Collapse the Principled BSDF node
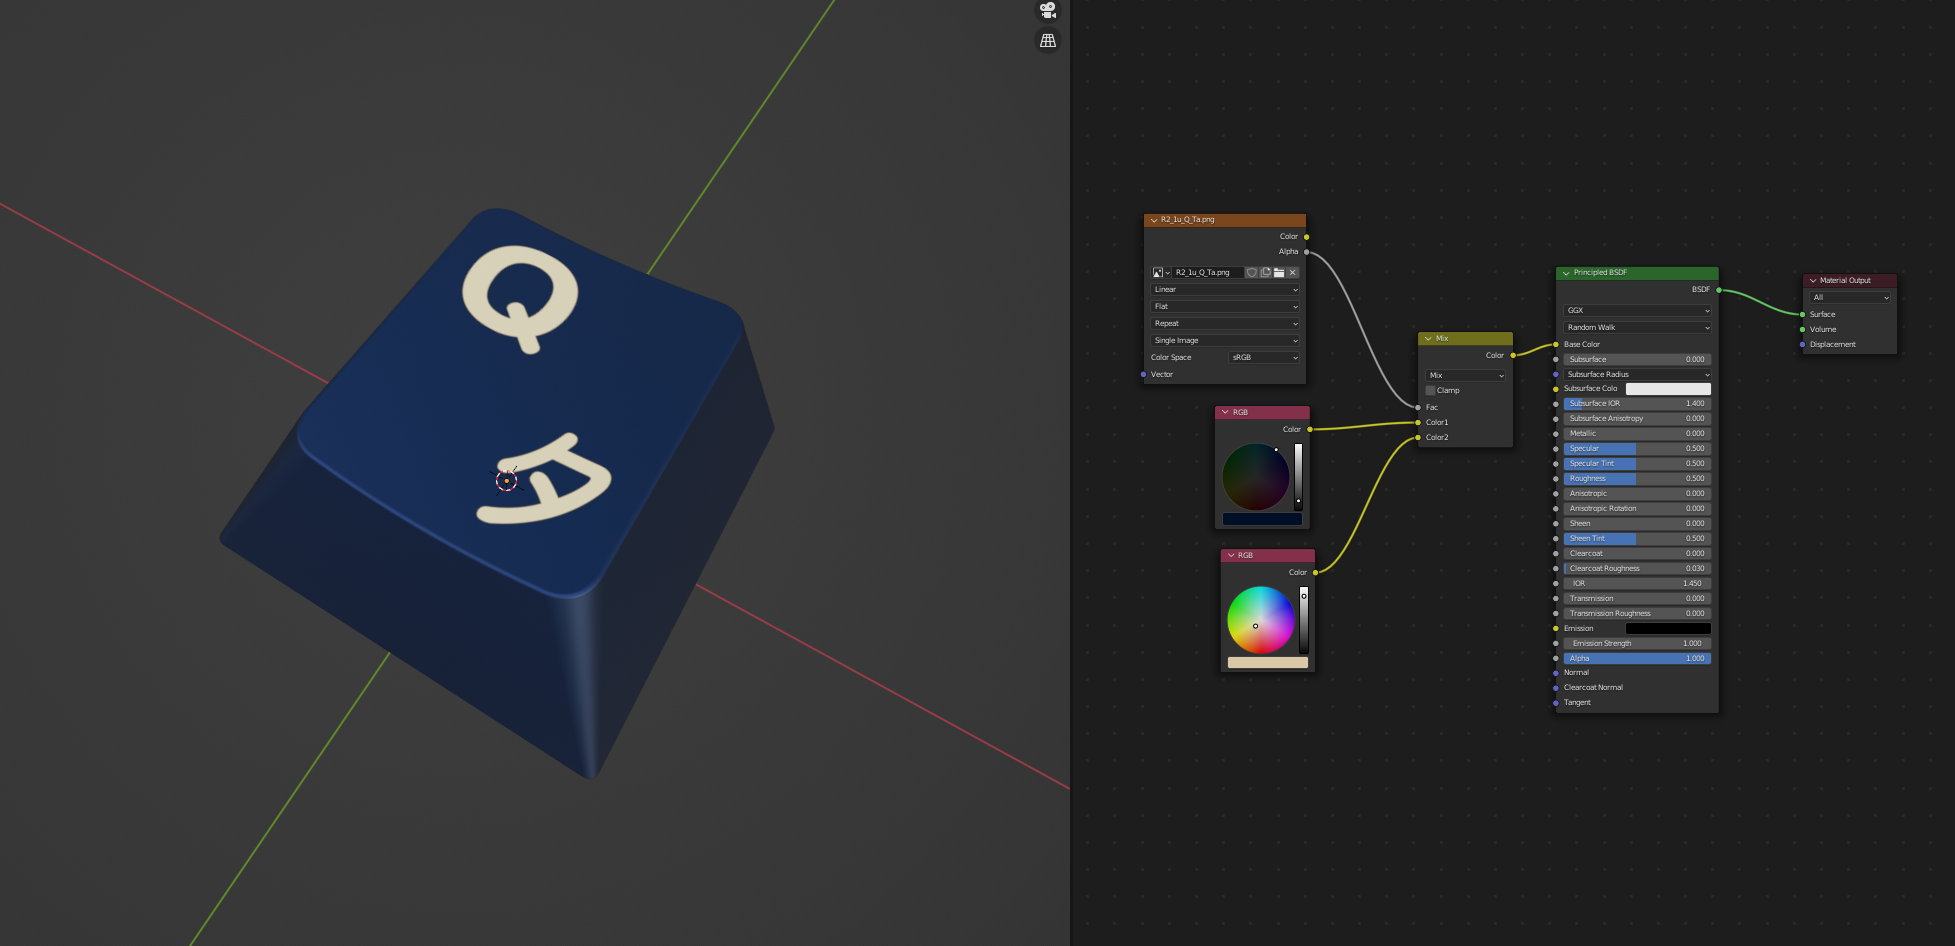The width and height of the screenshot is (1955, 946). tap(1566, 273)
